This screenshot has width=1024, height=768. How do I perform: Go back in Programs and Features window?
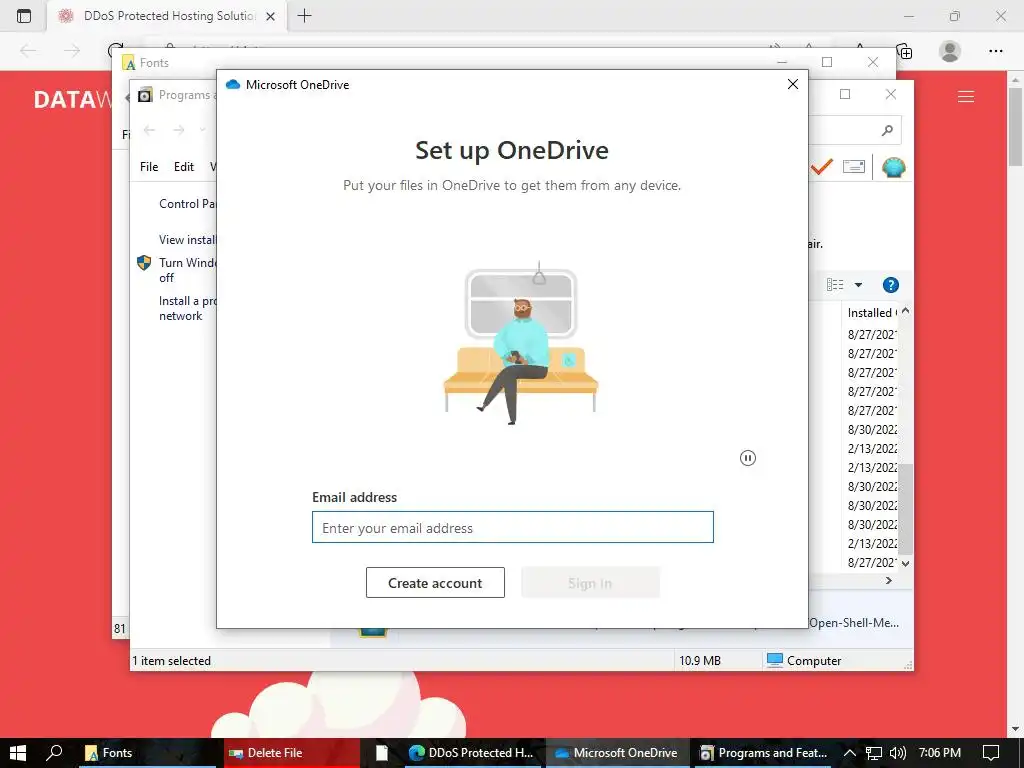150,130
